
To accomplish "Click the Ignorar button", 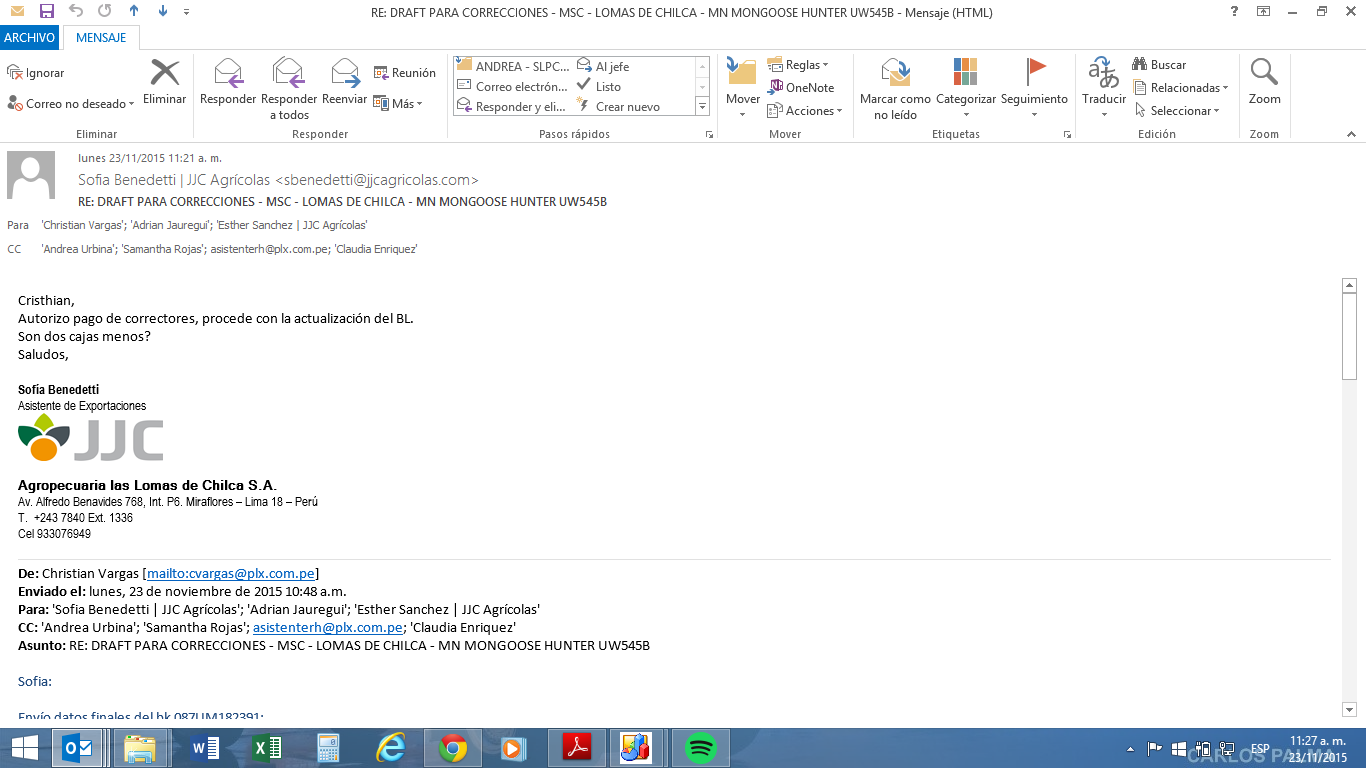I will [36, 73].
